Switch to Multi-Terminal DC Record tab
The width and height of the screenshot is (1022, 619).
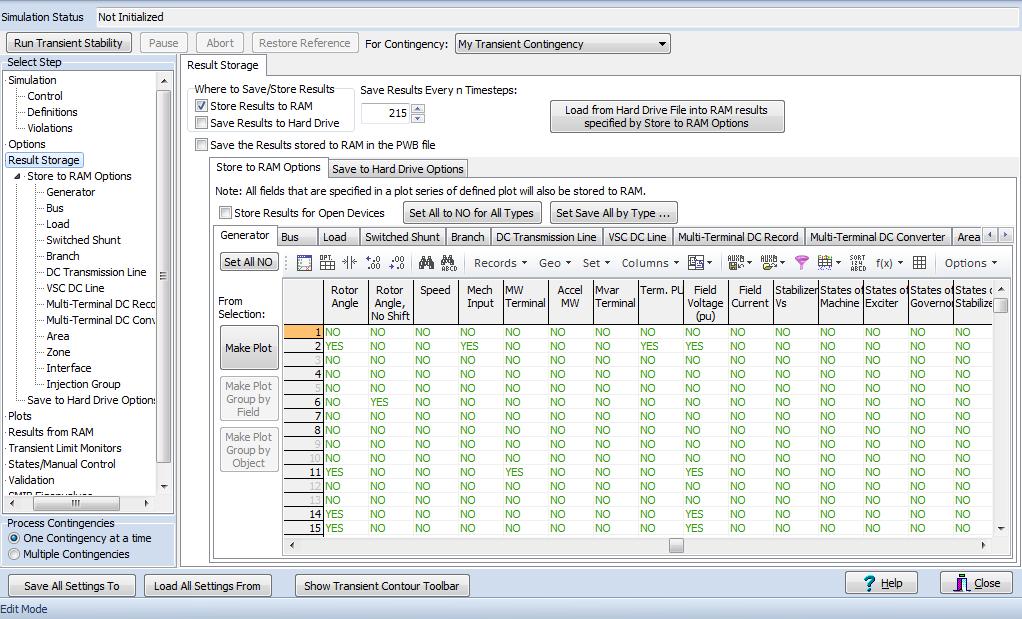click(x=738, y=237)
